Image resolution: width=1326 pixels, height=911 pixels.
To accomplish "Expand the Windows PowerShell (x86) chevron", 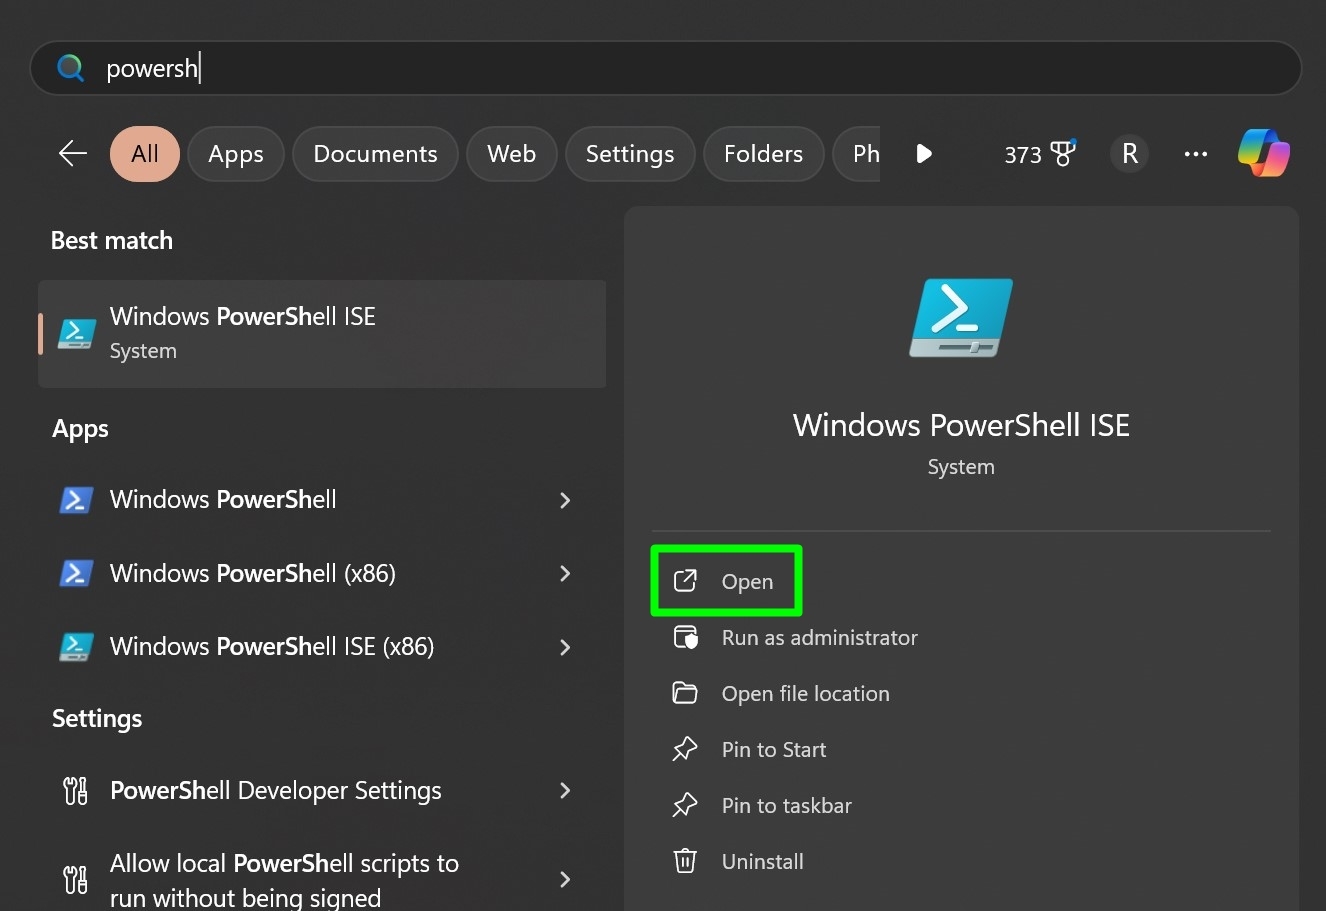I will click(x=565, y=573).
